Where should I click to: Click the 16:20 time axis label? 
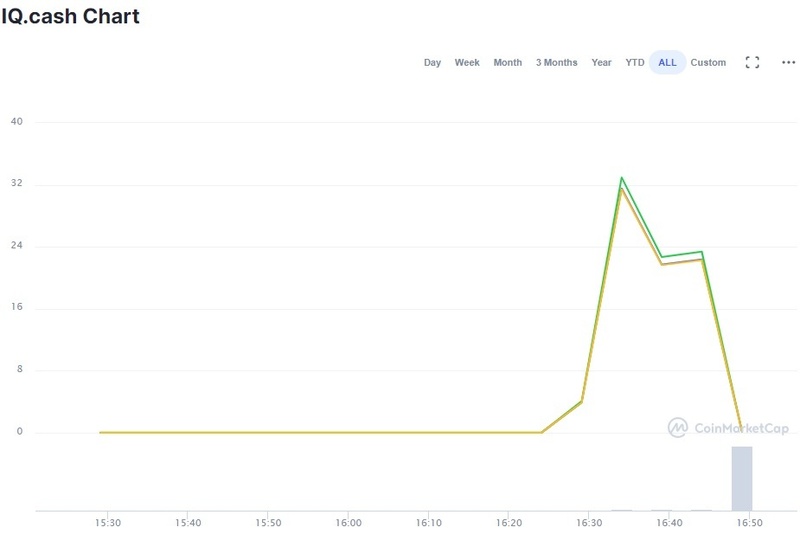click(509, 523)
